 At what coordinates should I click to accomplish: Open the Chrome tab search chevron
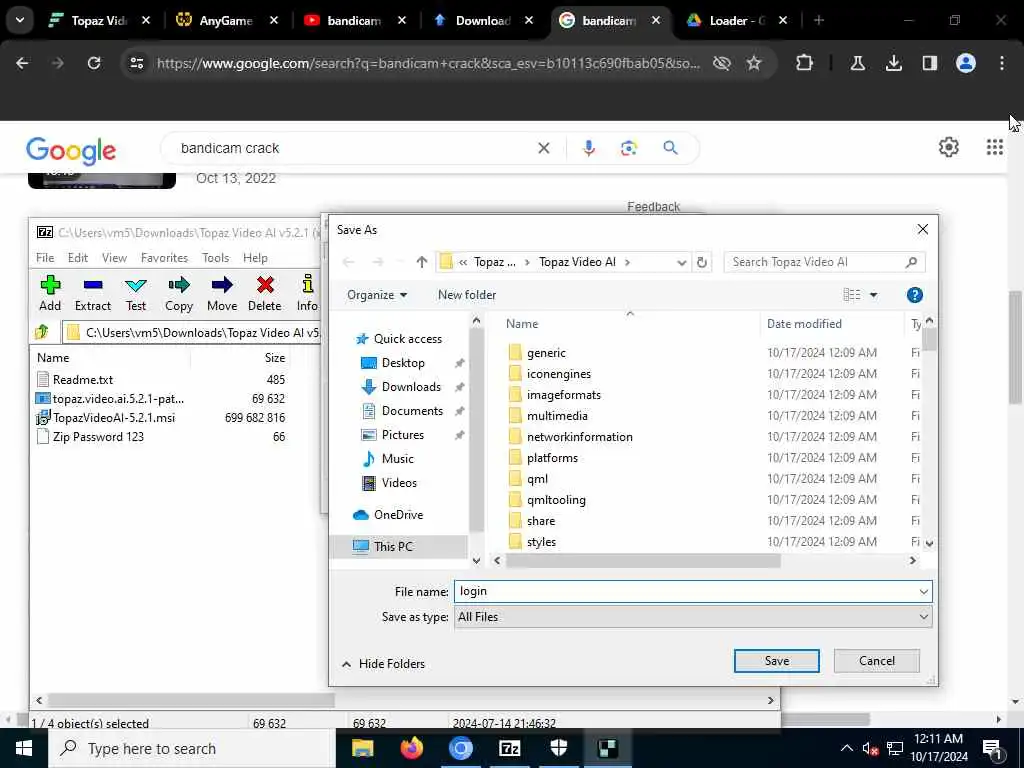20,20
